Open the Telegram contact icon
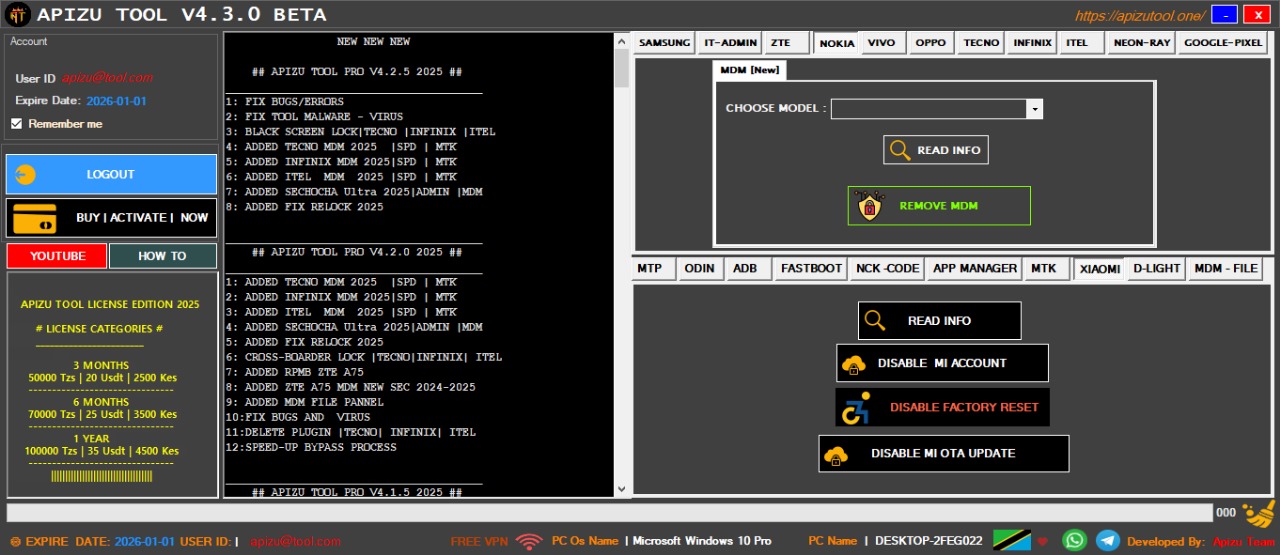 coord(1107,540)
